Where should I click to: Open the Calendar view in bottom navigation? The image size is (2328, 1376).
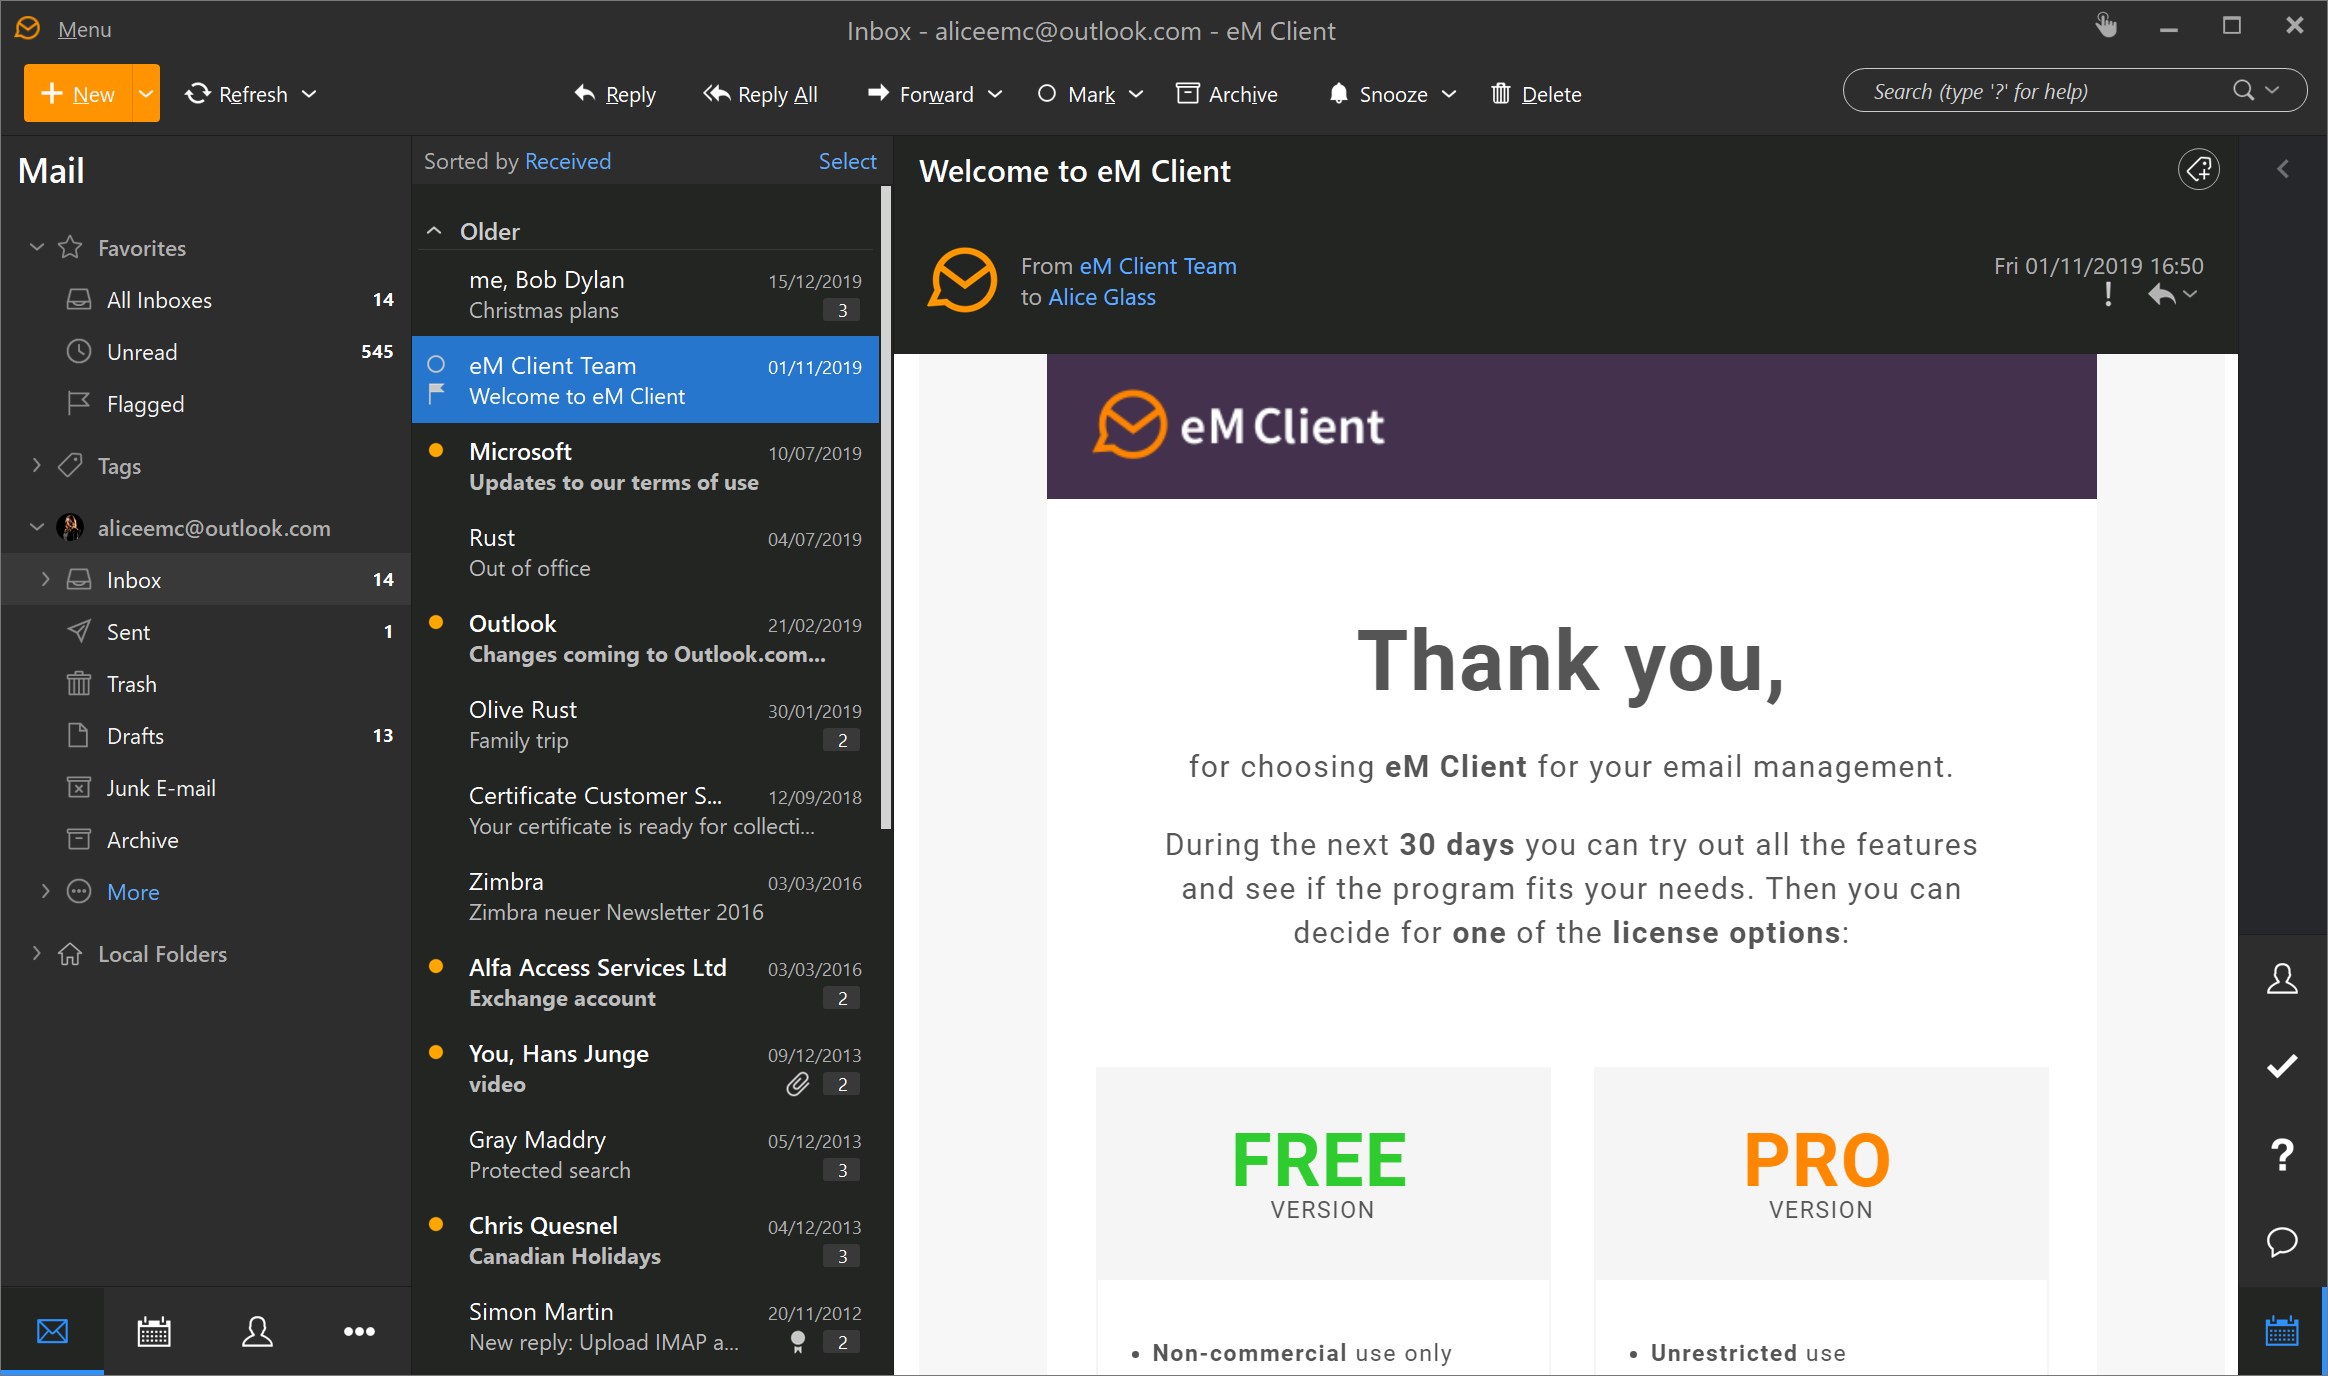(x=153, y=1331)
